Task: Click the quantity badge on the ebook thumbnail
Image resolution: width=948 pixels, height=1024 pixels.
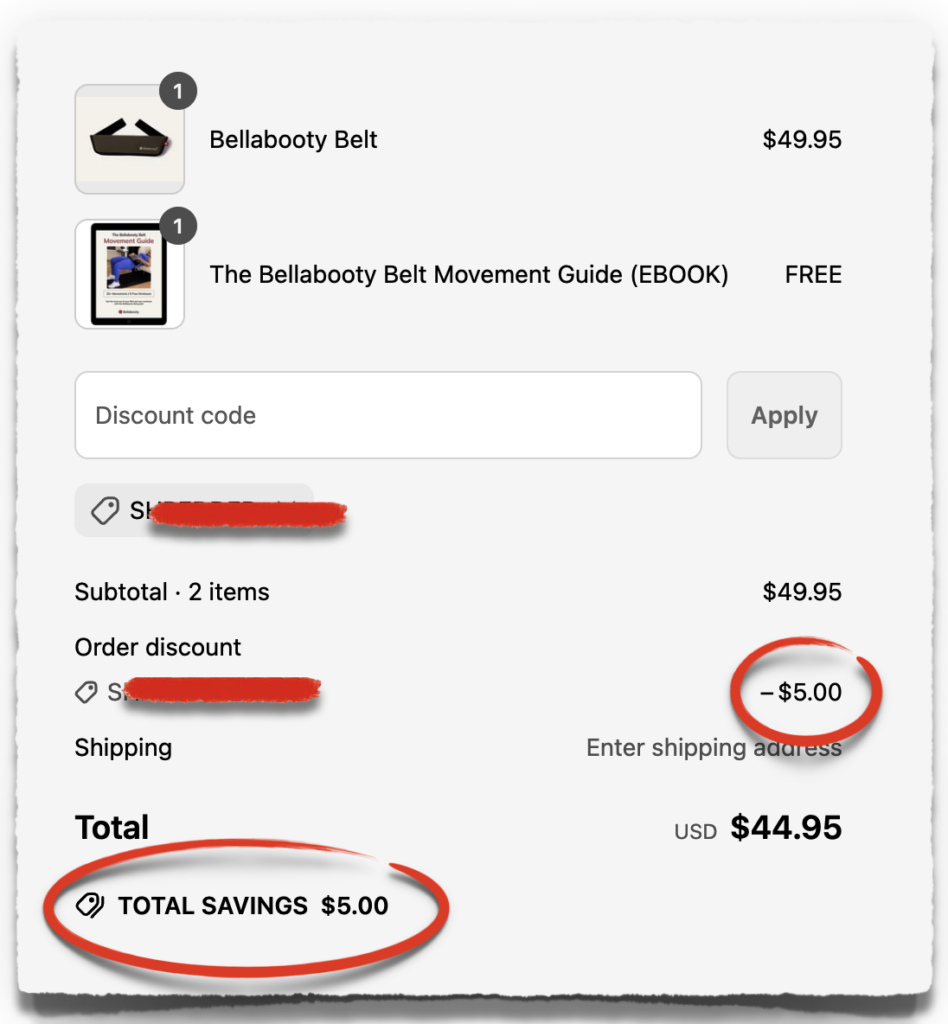Action: (178, 227)
